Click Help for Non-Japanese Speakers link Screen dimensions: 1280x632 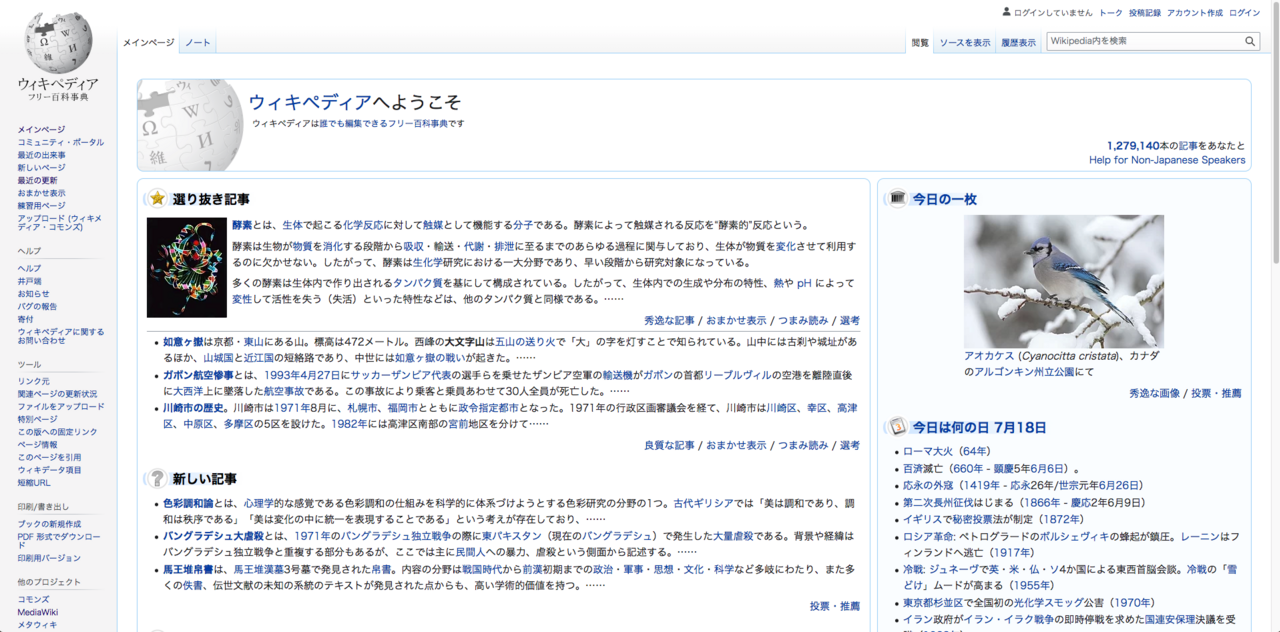pyautogui.click(x=1167, y=160)
